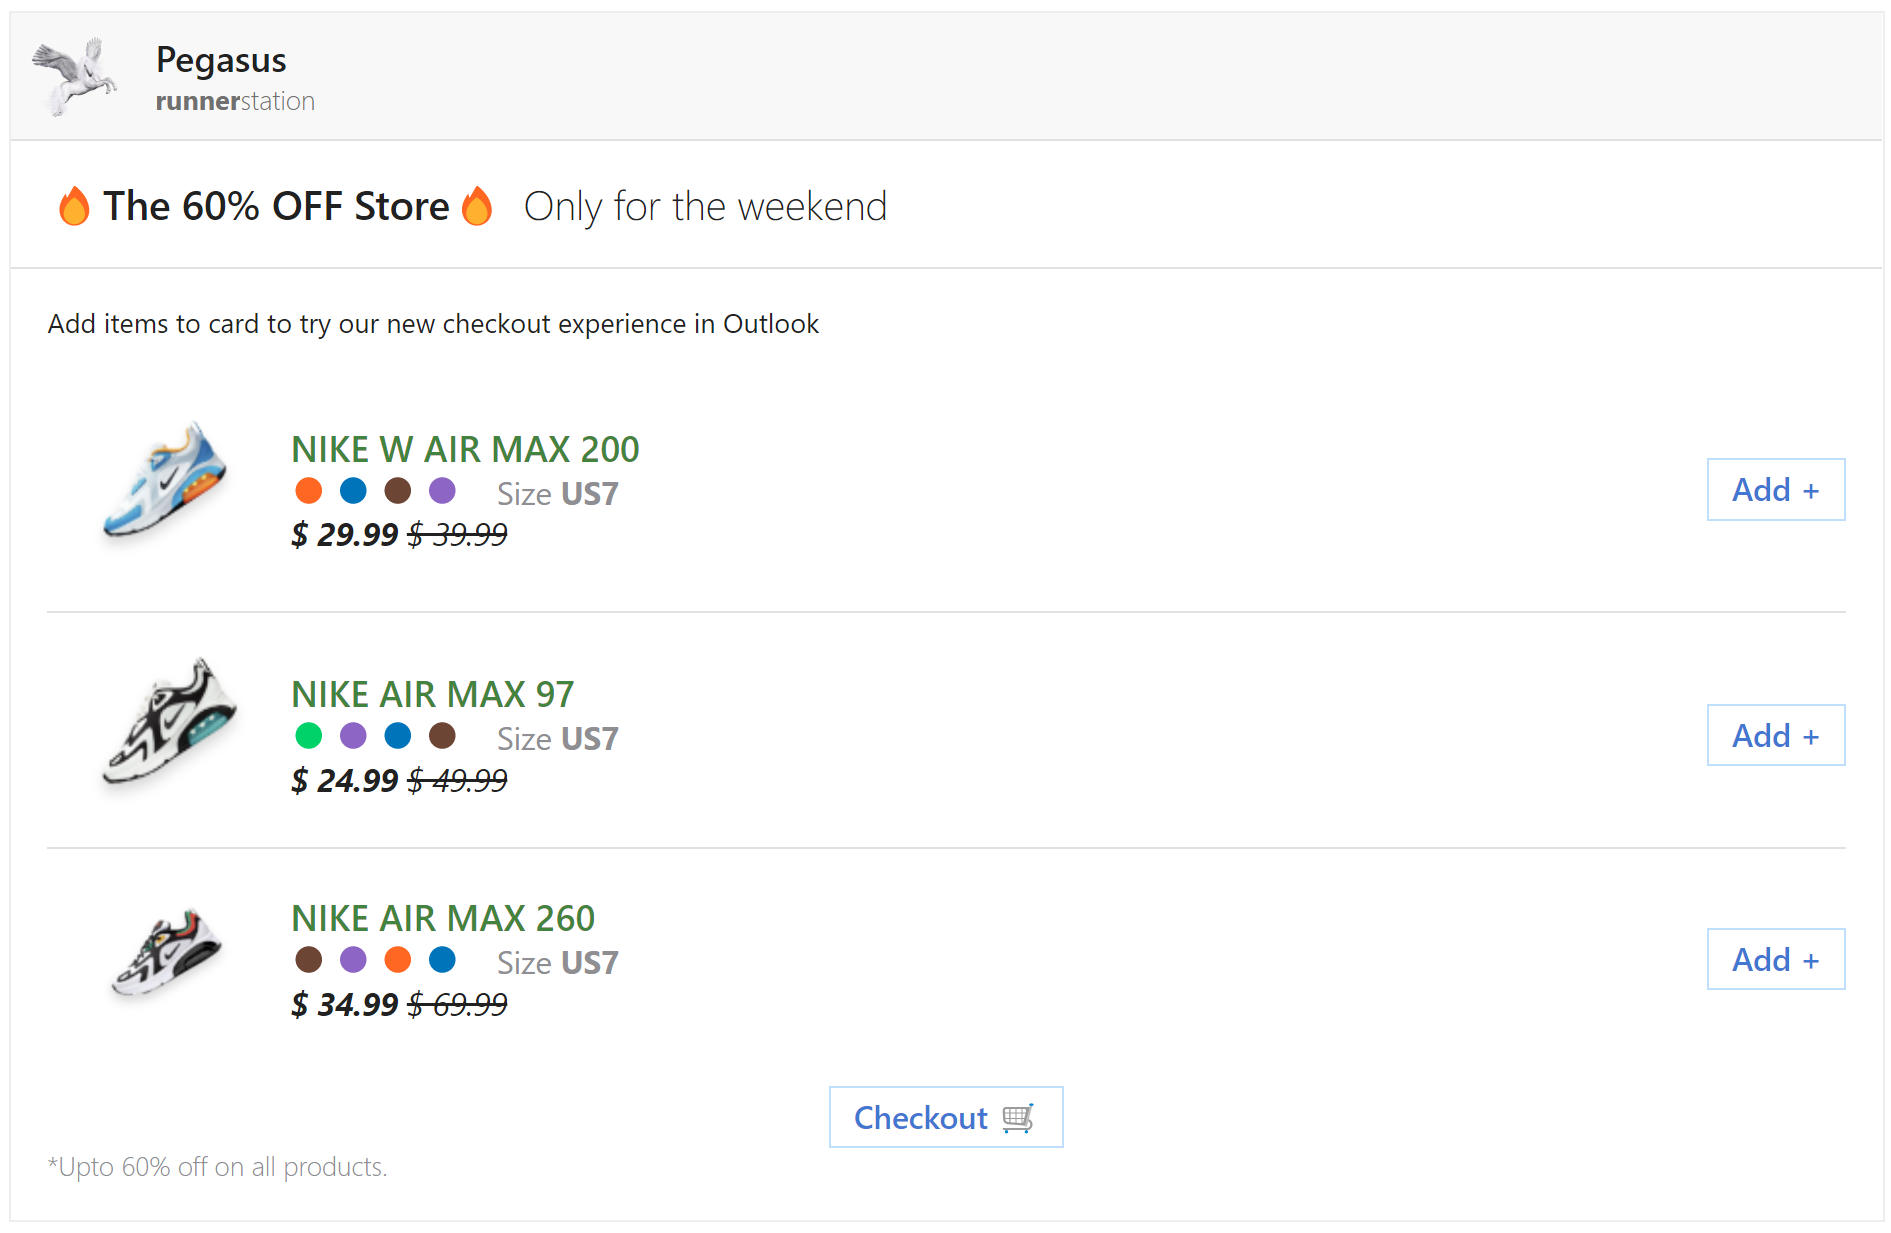Click the fire icon before store title
The height and width of the screenshot is (1233, 1891).
[x=74, y=206]
